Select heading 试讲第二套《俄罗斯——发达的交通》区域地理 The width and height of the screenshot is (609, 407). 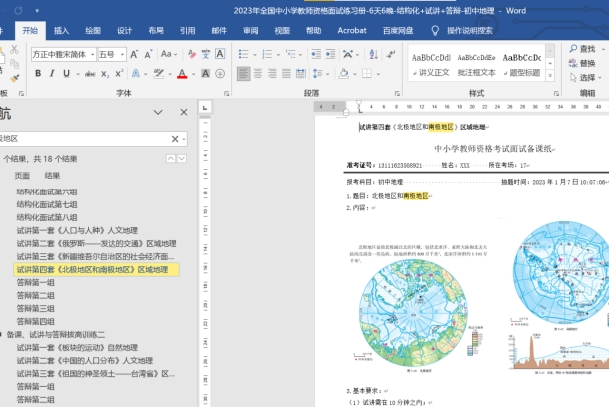(95, 243)
